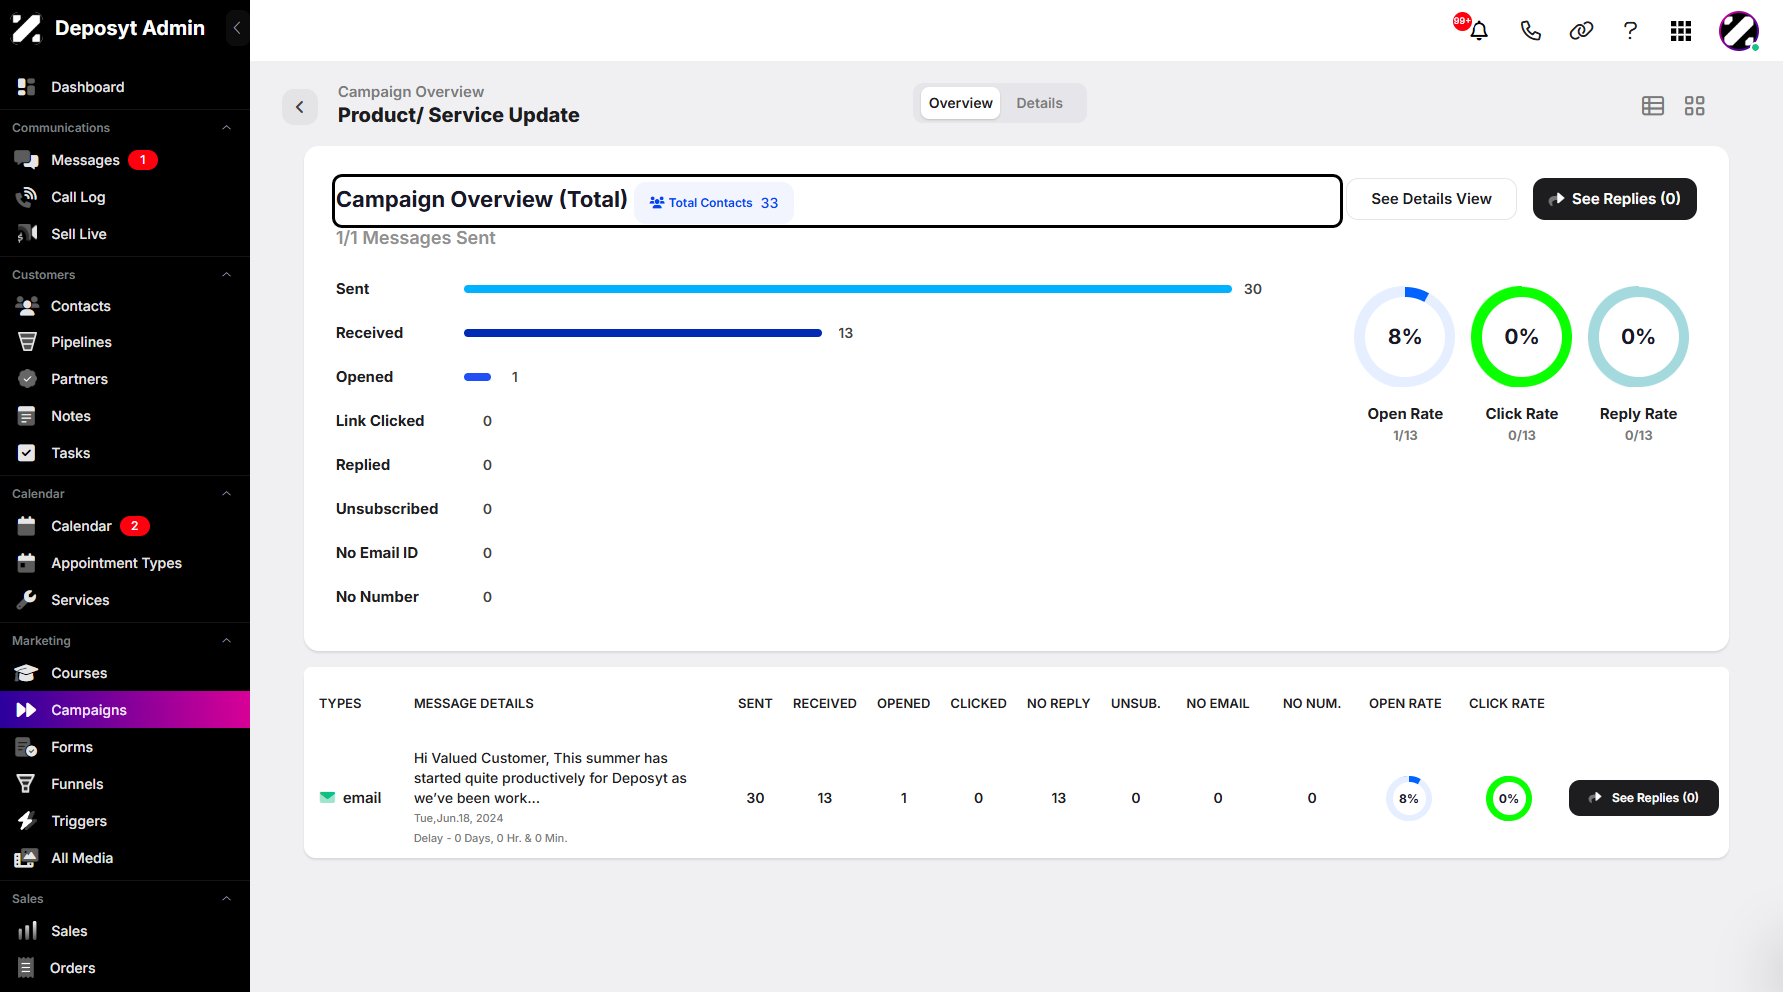Switch to the Details tab
Screen dimensions: 1783x992
[1039, 103]
